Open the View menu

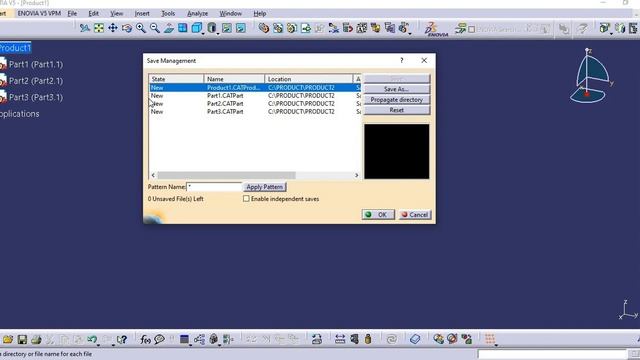point(116,13)
